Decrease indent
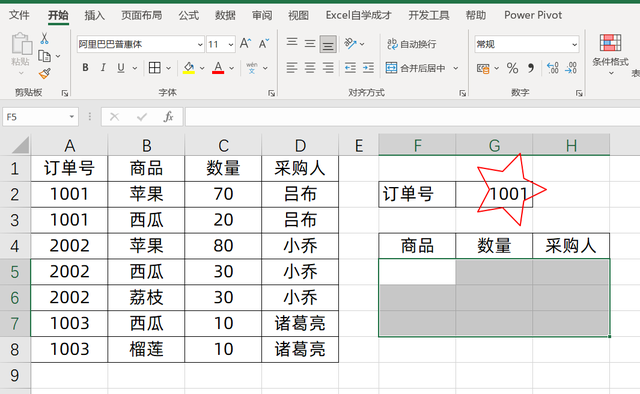The height and width of the screenshot is (394, 640). [x=350, y=68]
